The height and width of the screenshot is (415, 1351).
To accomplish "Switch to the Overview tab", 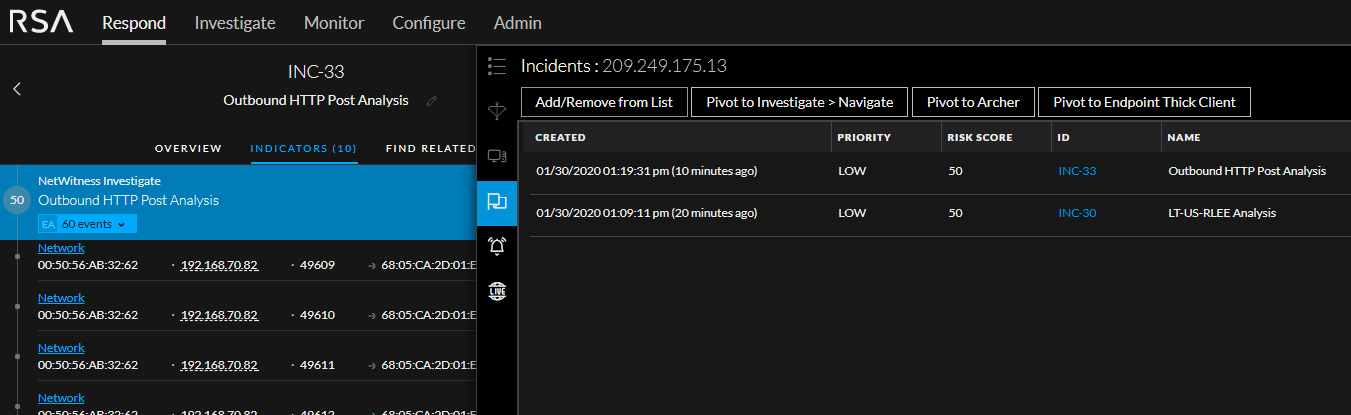I will [x=188, y=149].
